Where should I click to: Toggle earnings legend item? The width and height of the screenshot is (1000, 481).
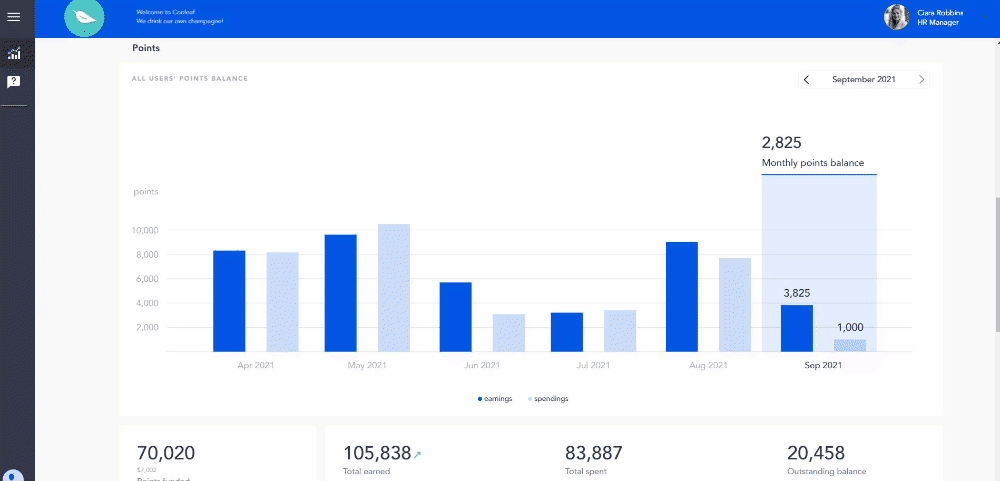pos(495,399)
